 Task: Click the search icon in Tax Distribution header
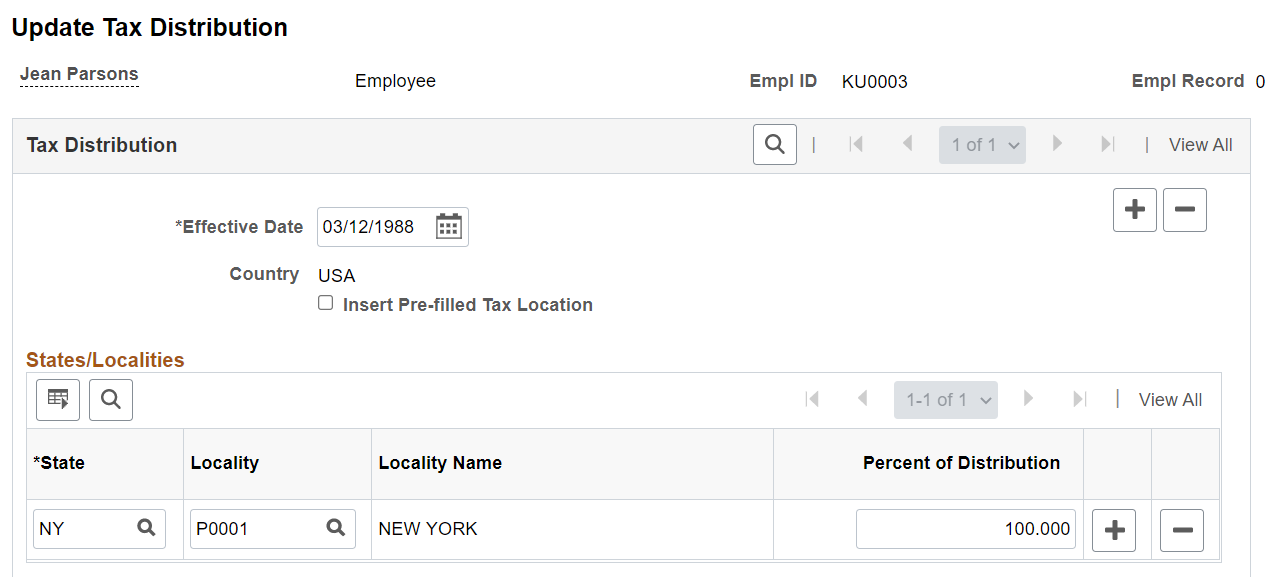[775, 144]
